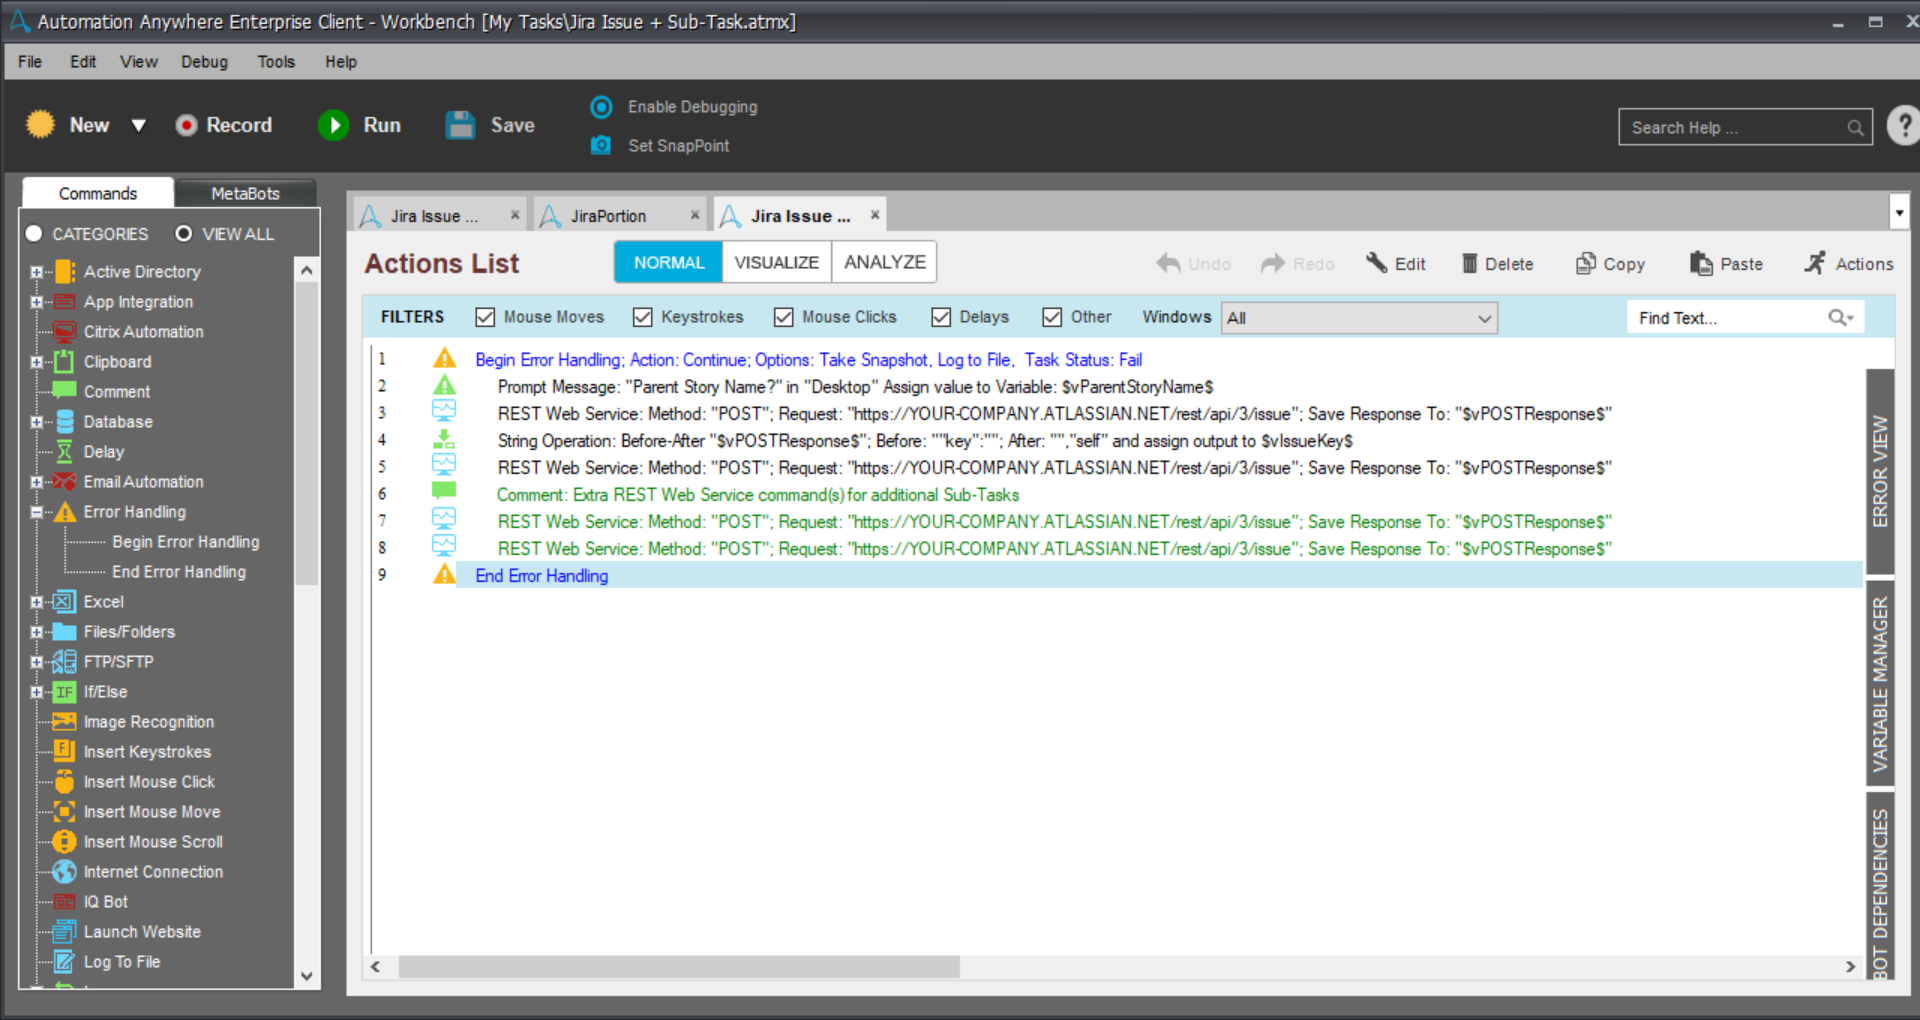The image size is (1920, 1020).
Task: Select the Insert Mouse Click icon
Action: [64, 781]
